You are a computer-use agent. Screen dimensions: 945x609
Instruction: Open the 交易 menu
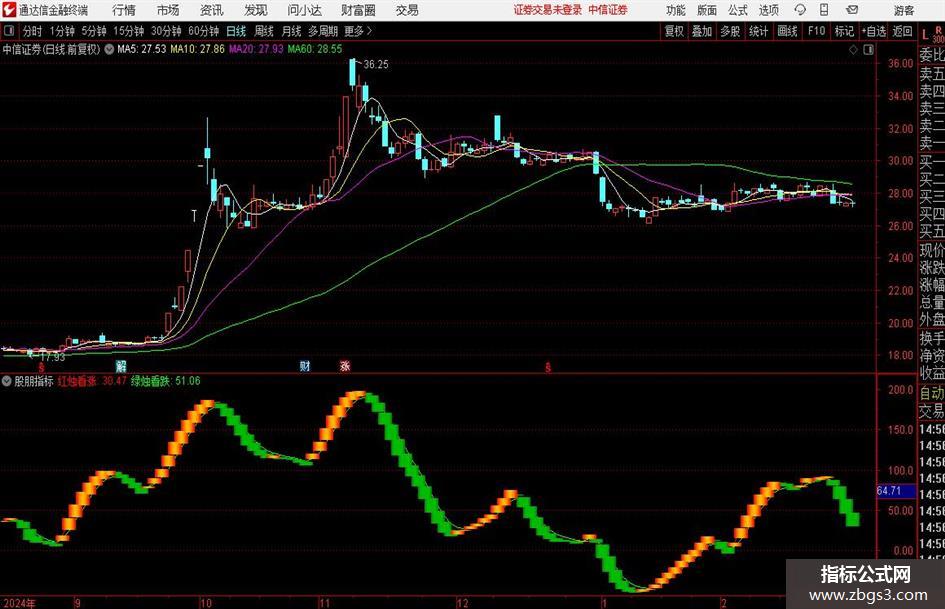pyautogui.click(x=407, y=10)
